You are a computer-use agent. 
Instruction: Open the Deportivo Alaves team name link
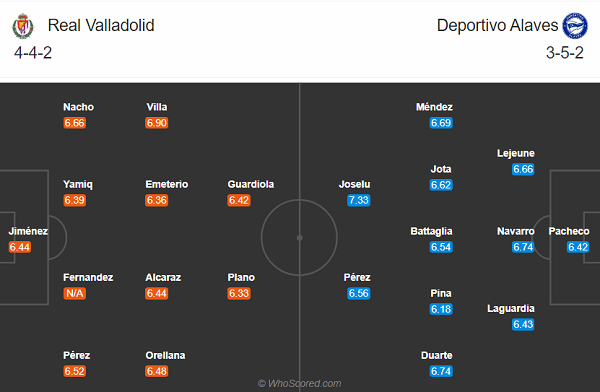tap(497, 26)
